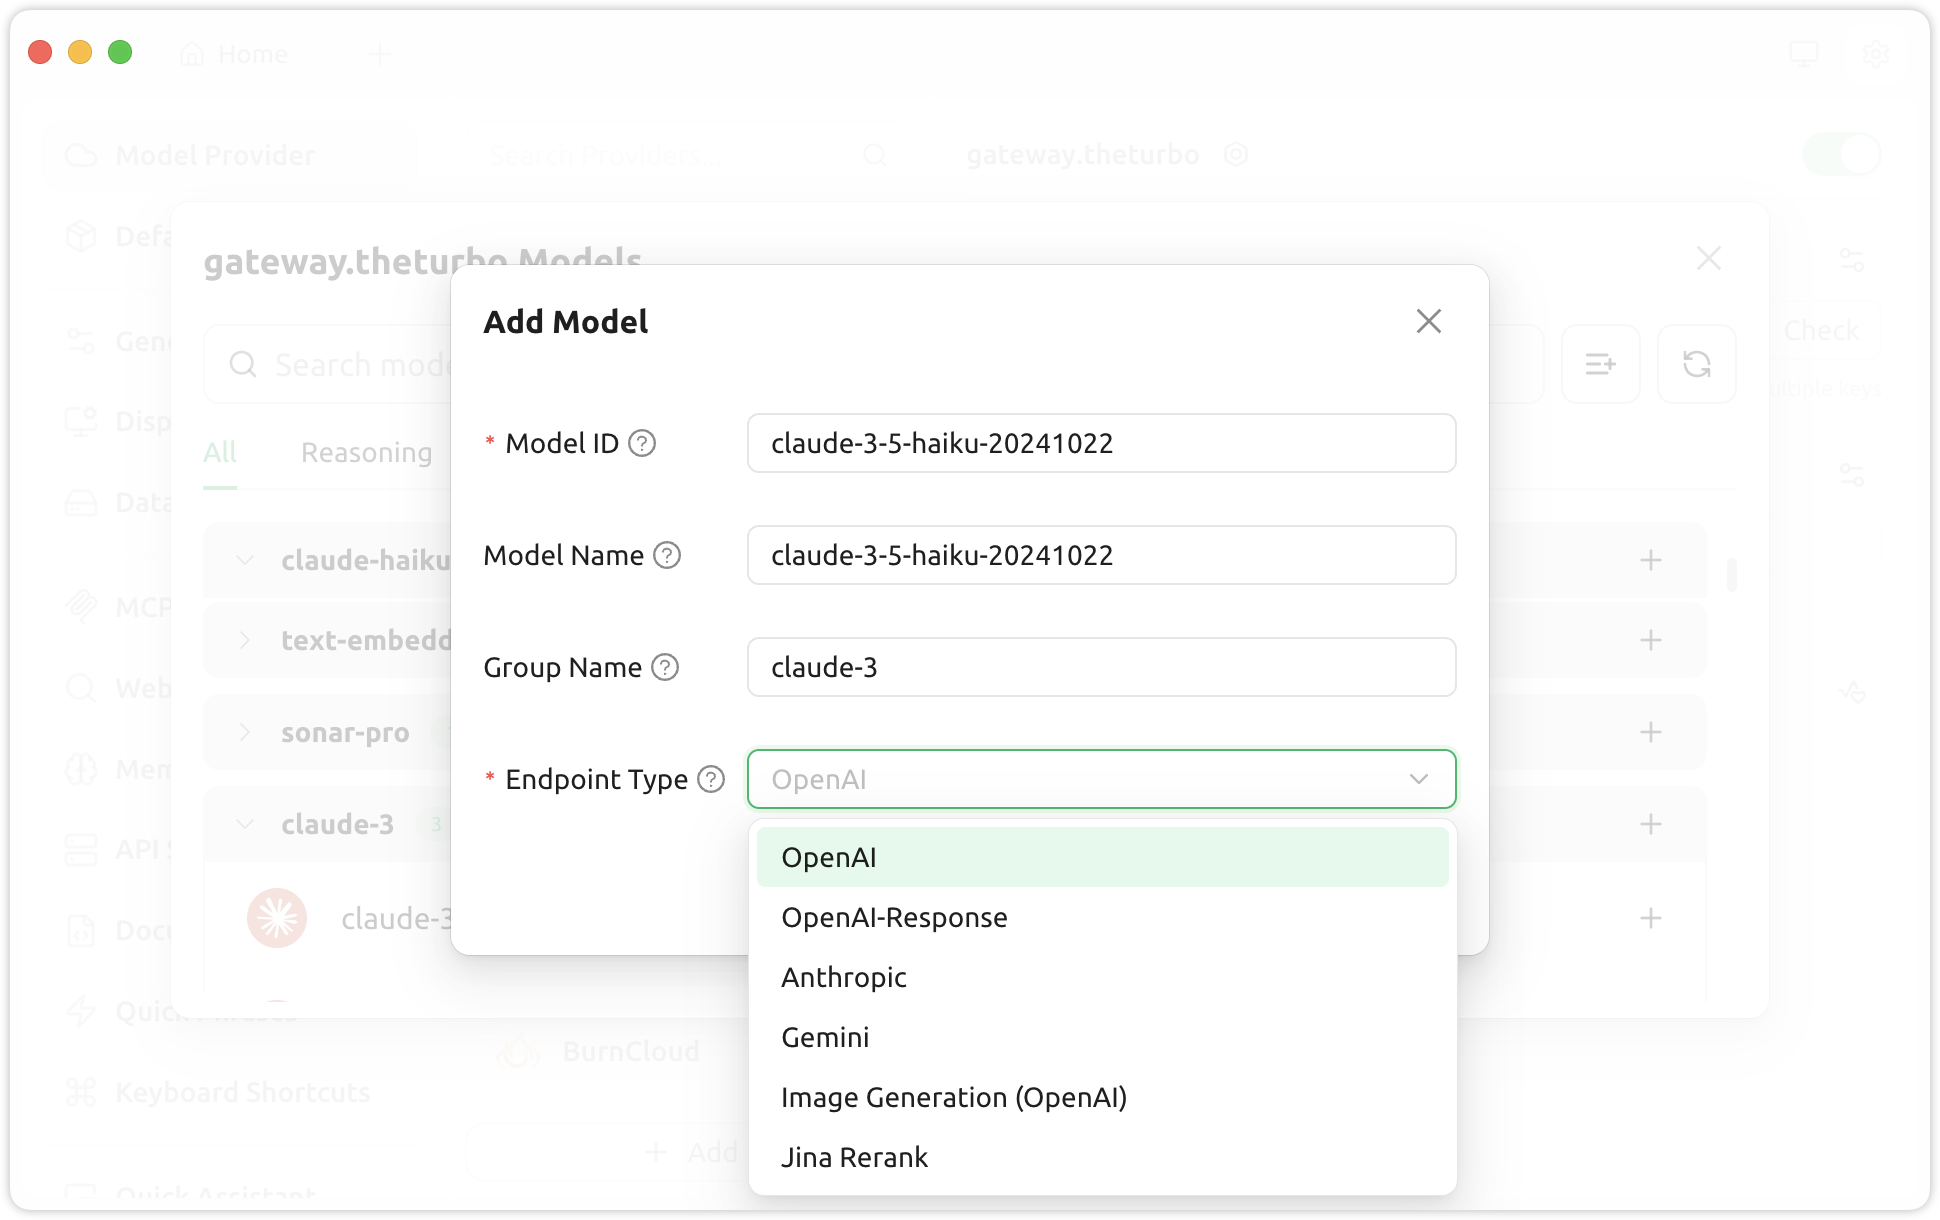1940x1220 pixels.
Task: Click the Group Name input field
Action: tap(1100, 667)
